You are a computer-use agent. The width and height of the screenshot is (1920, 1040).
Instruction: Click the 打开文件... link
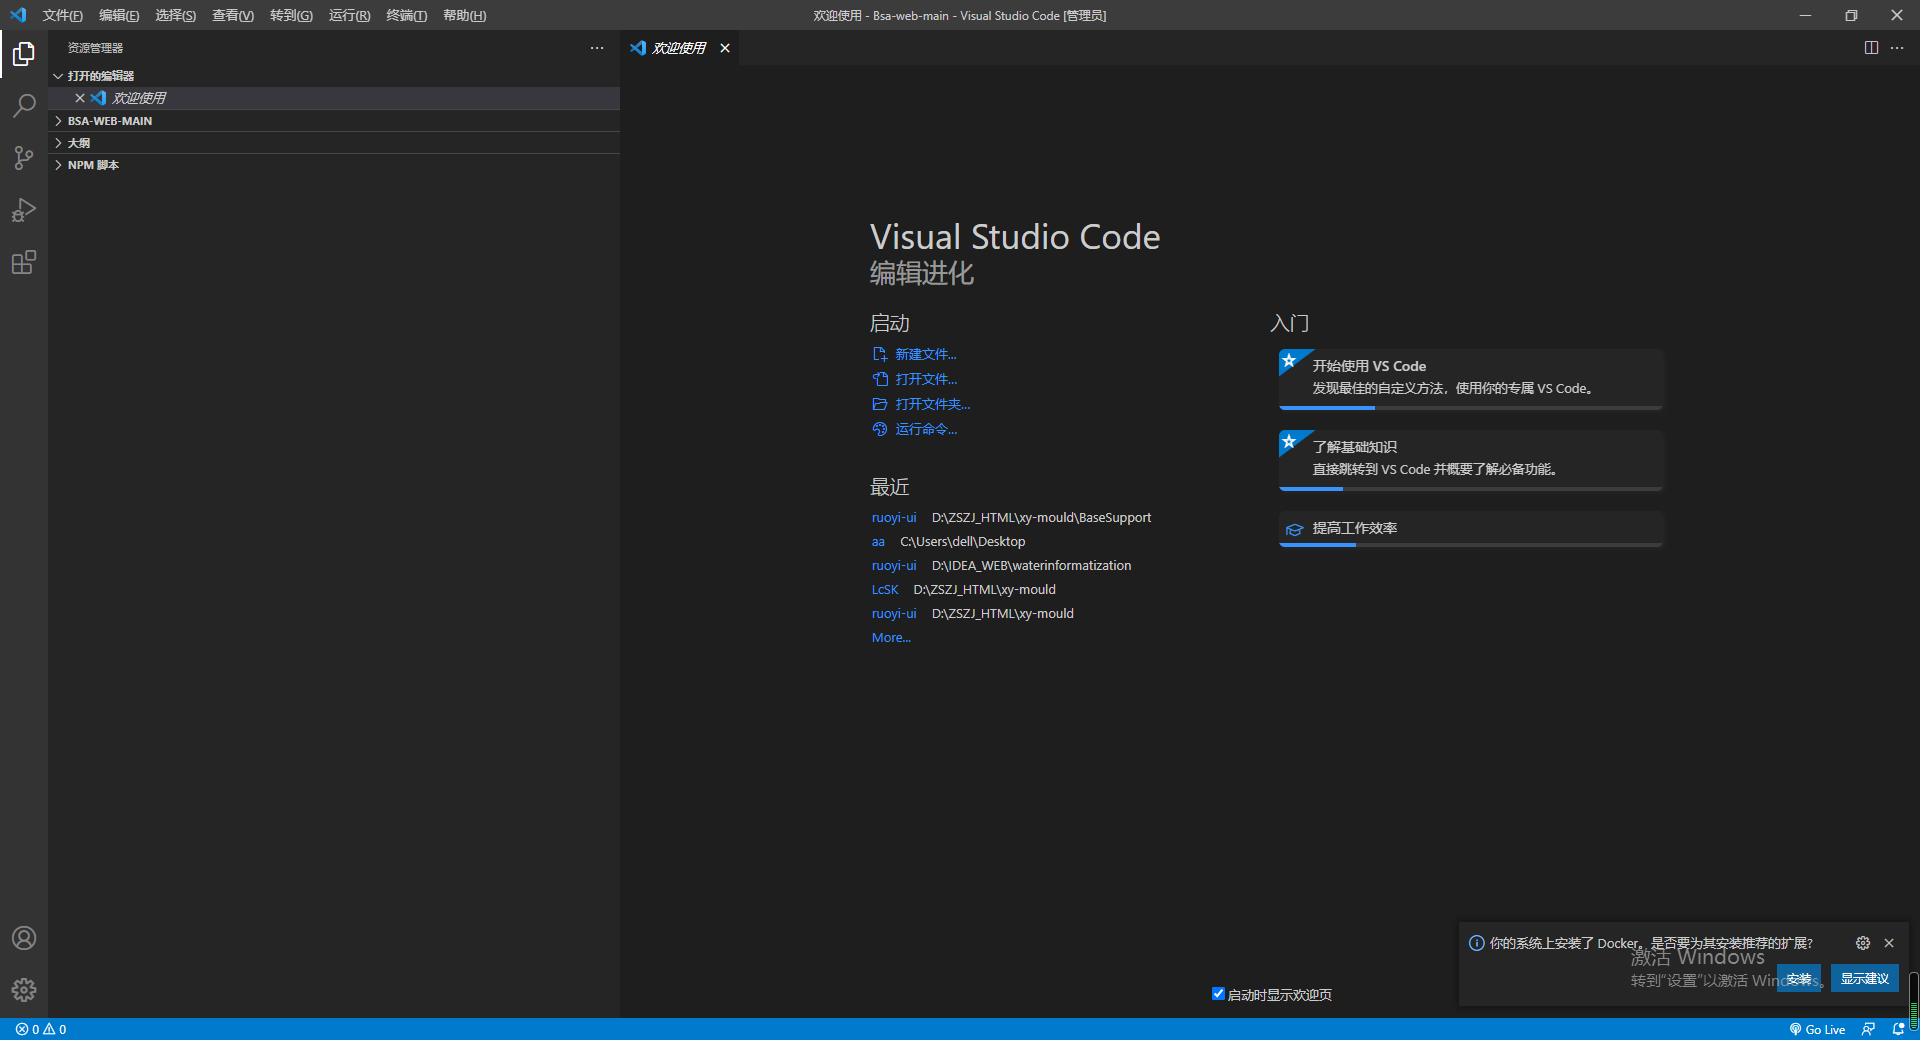click(926, 379)
